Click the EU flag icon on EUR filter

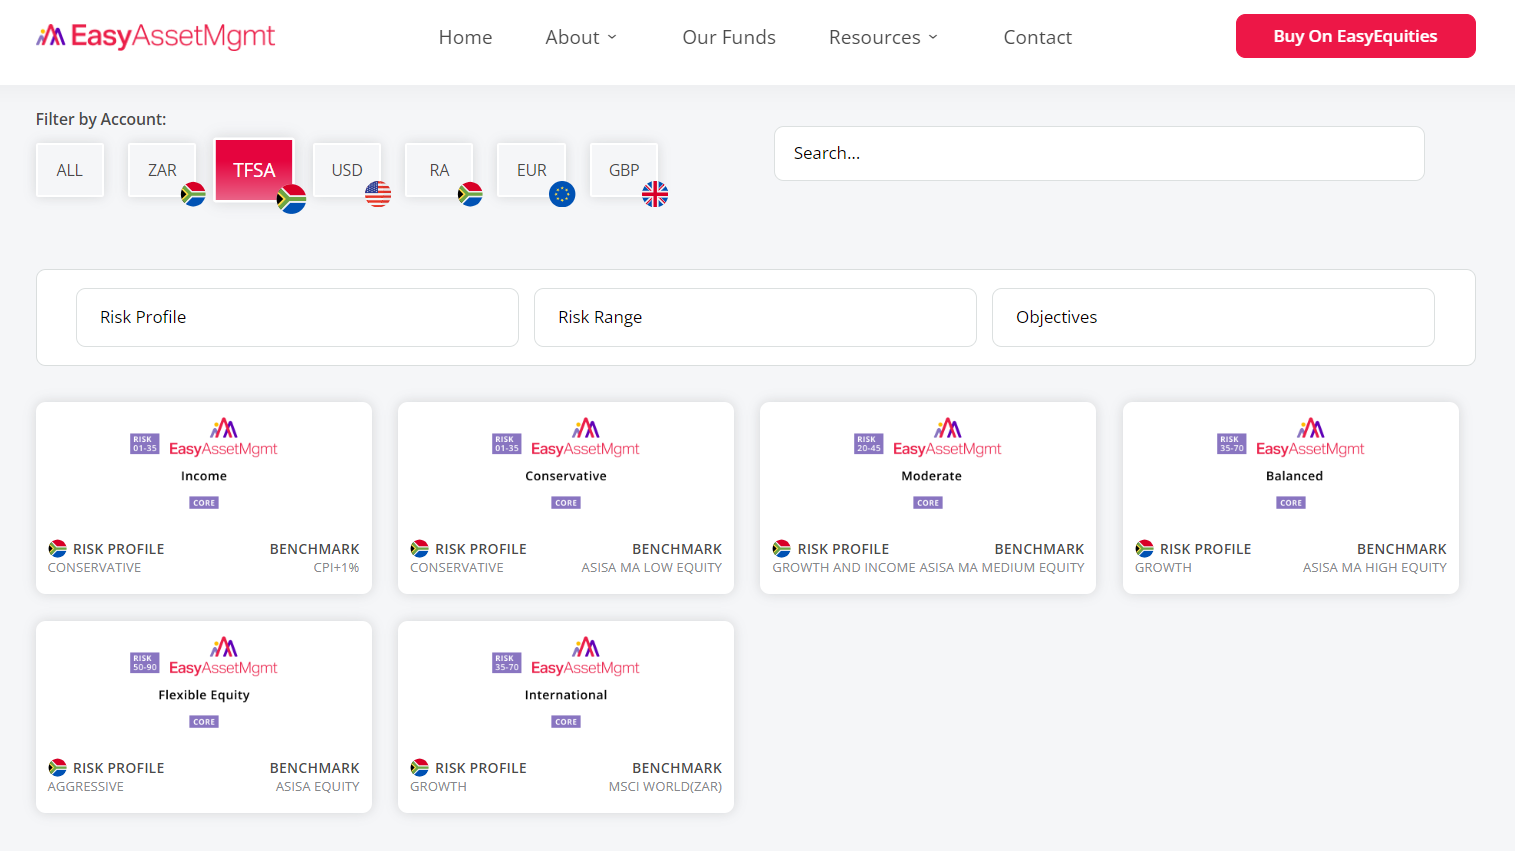(562, 194)
